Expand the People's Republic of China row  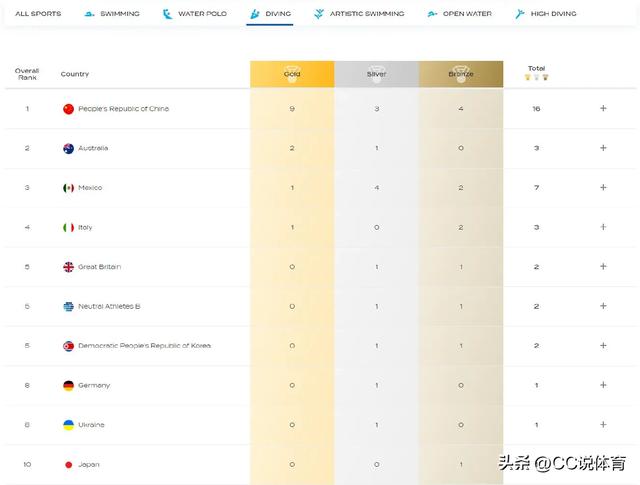[603, 108]
